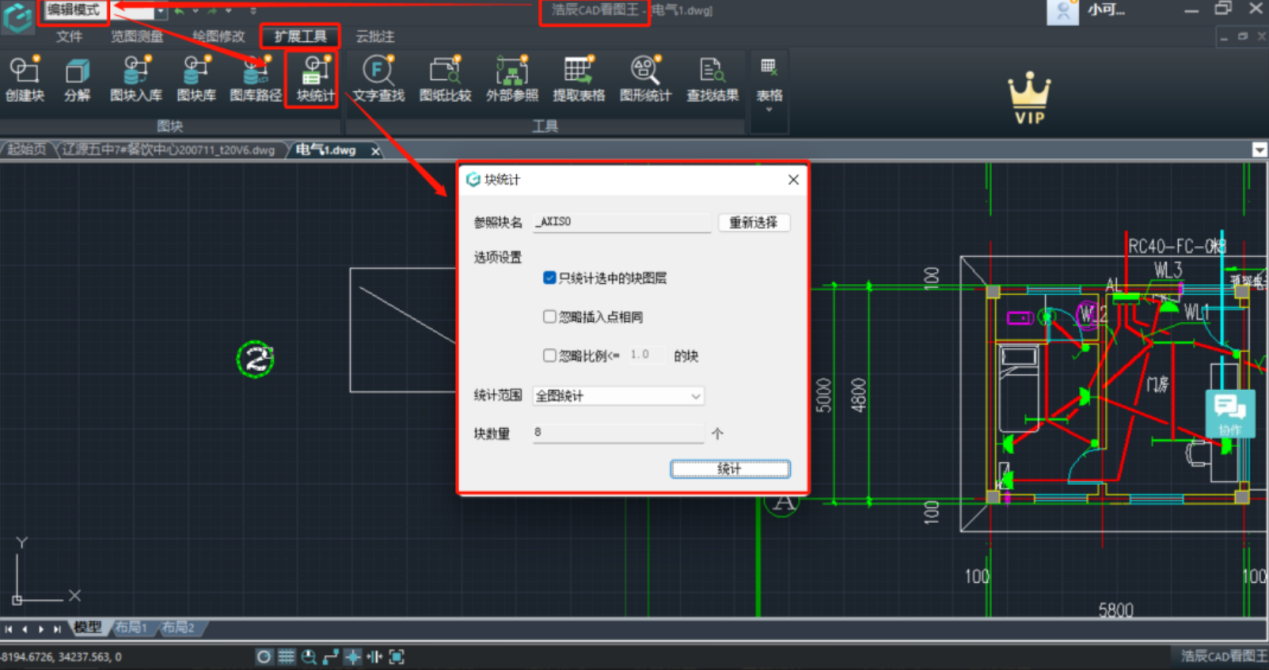Select the 扩展工具 ribbon tab
This screenshot has width=1269, height=670.
tap(300, 36)
